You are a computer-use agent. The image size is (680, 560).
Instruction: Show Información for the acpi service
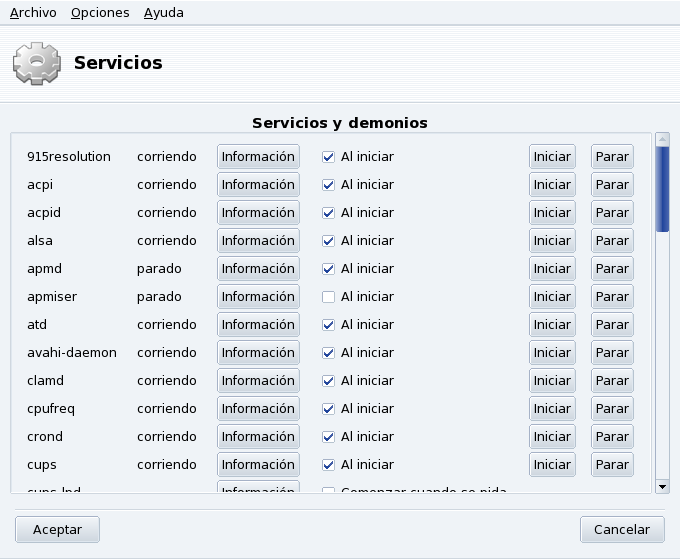pyautogui.click(x=258, y=185)
